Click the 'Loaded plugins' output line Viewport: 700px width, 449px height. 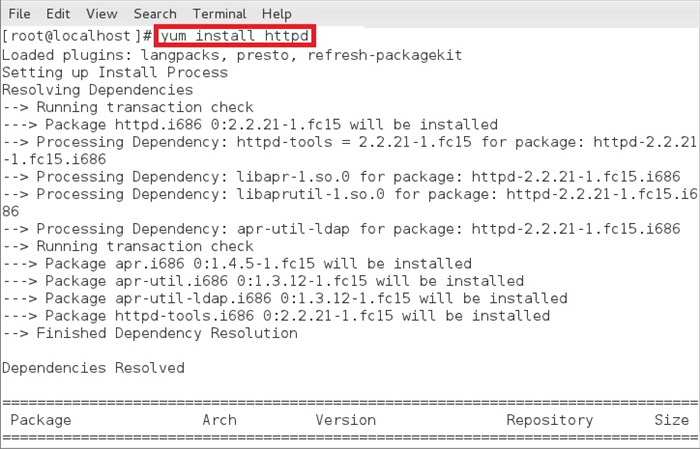(232, 55)
